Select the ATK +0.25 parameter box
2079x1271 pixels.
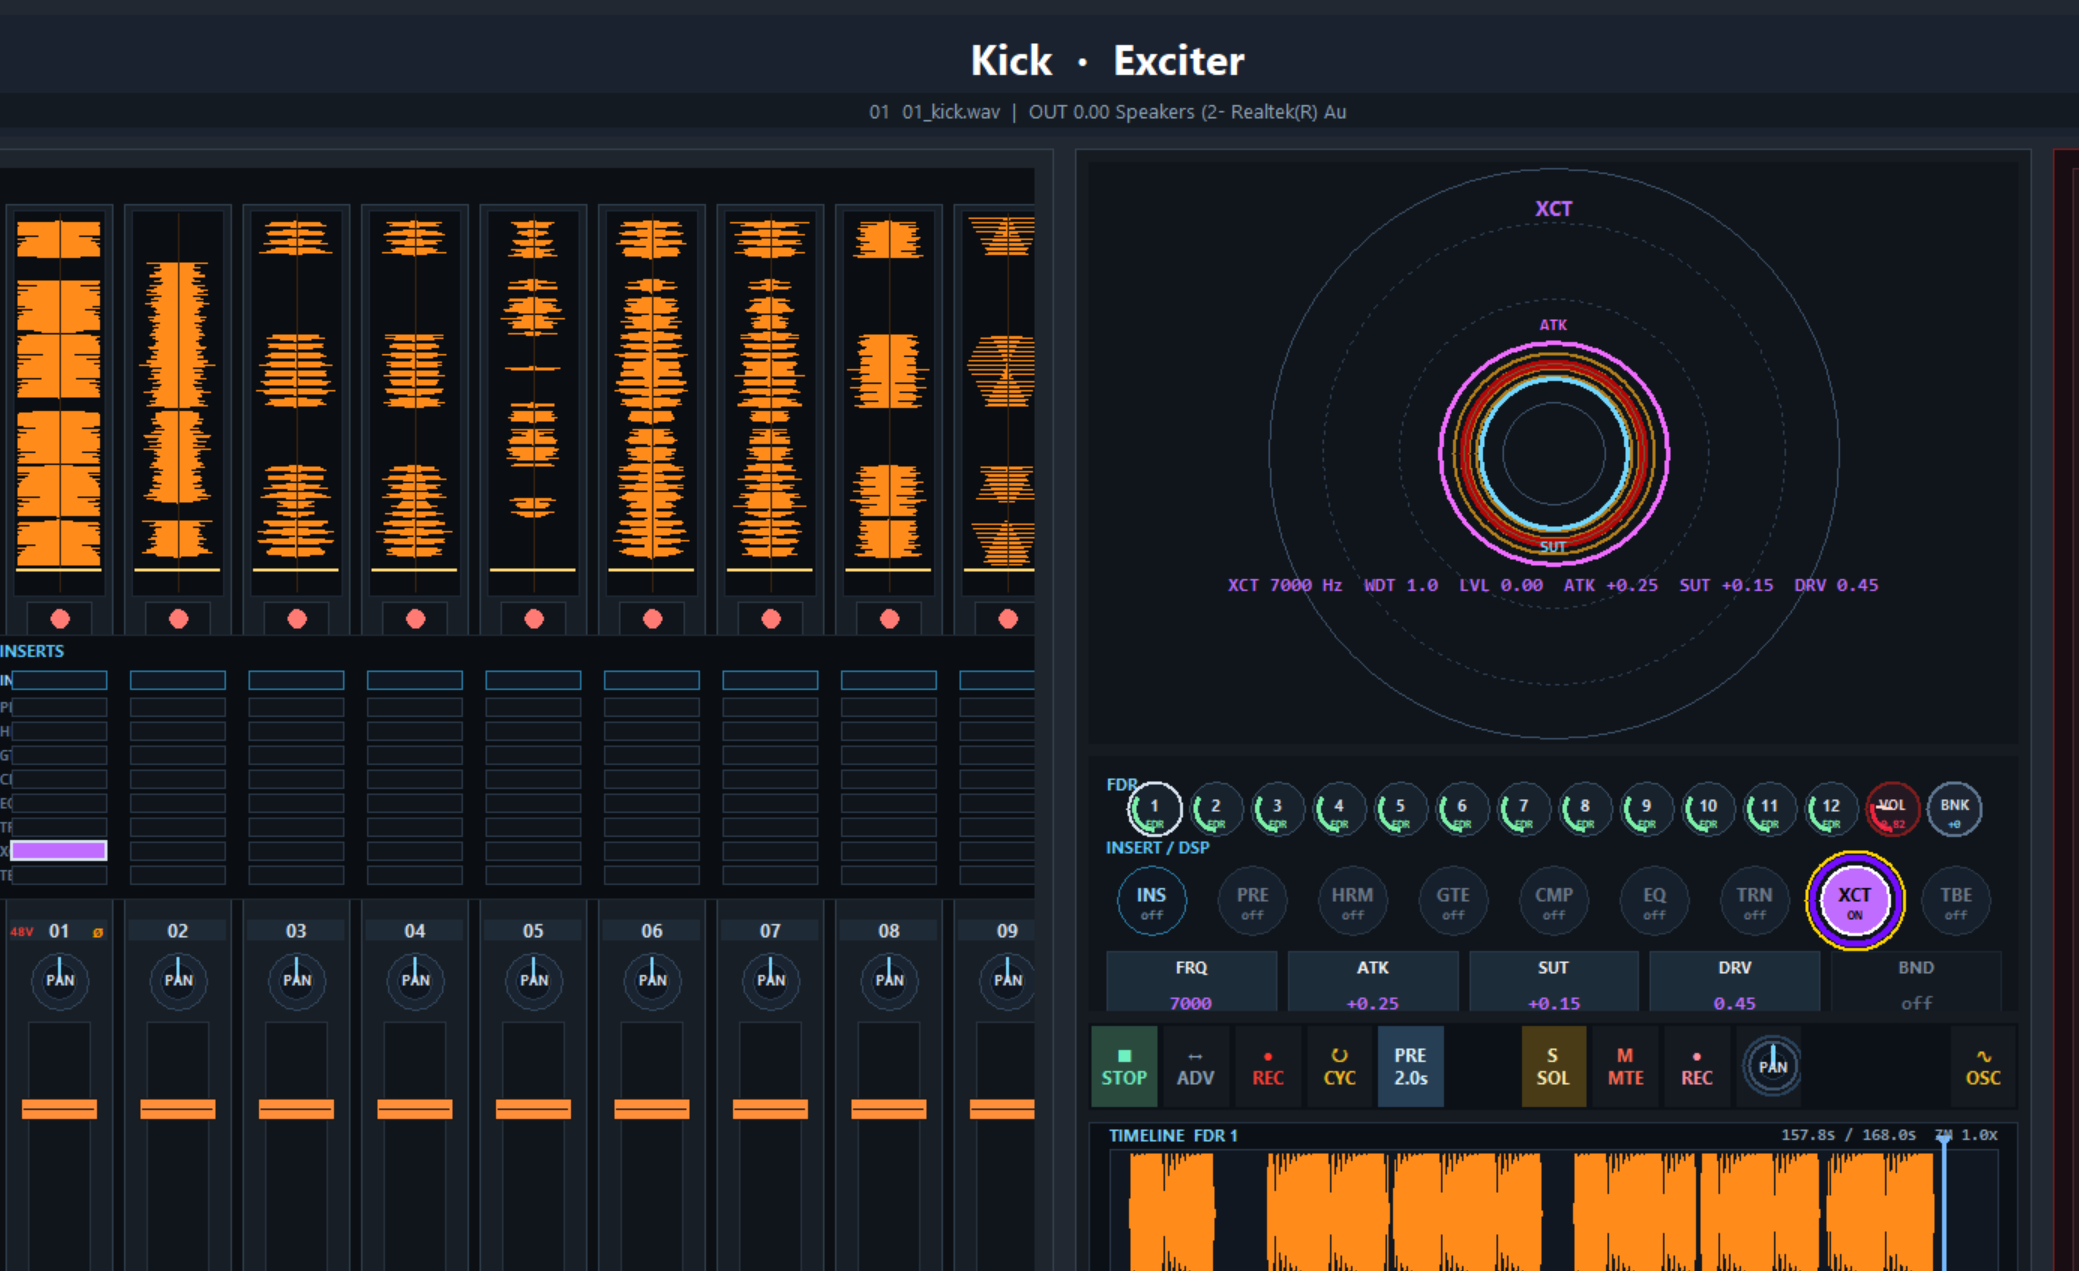pos(1373,982)
